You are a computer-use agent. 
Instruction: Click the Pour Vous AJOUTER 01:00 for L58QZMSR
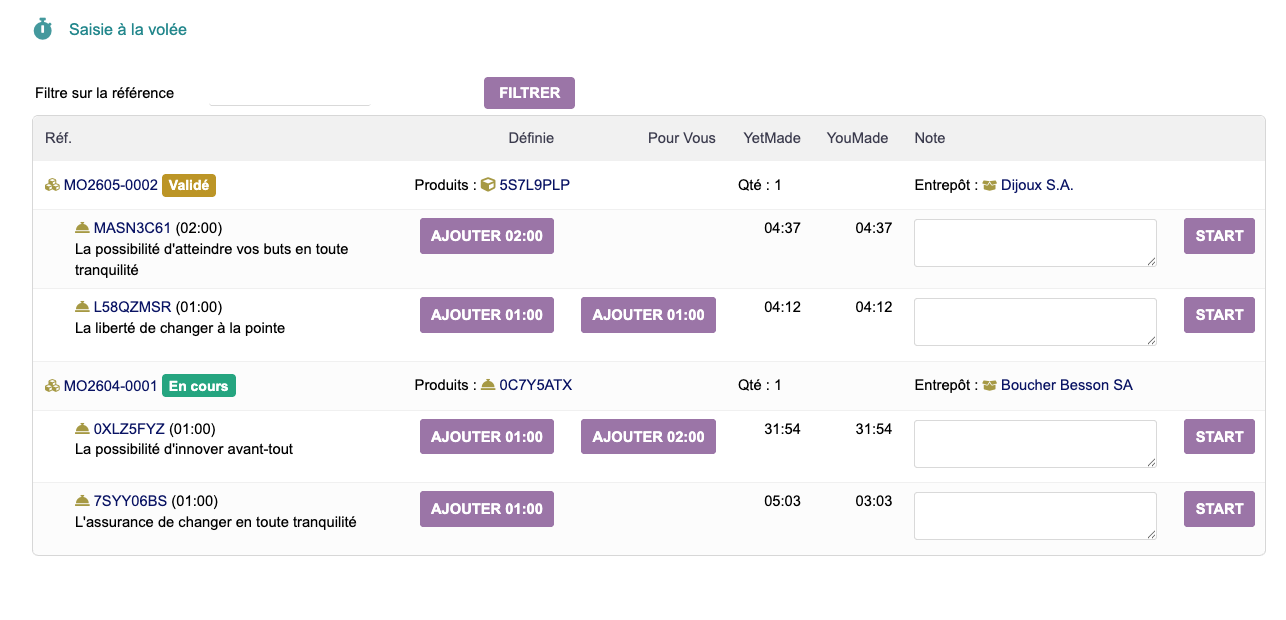point(648,315)
